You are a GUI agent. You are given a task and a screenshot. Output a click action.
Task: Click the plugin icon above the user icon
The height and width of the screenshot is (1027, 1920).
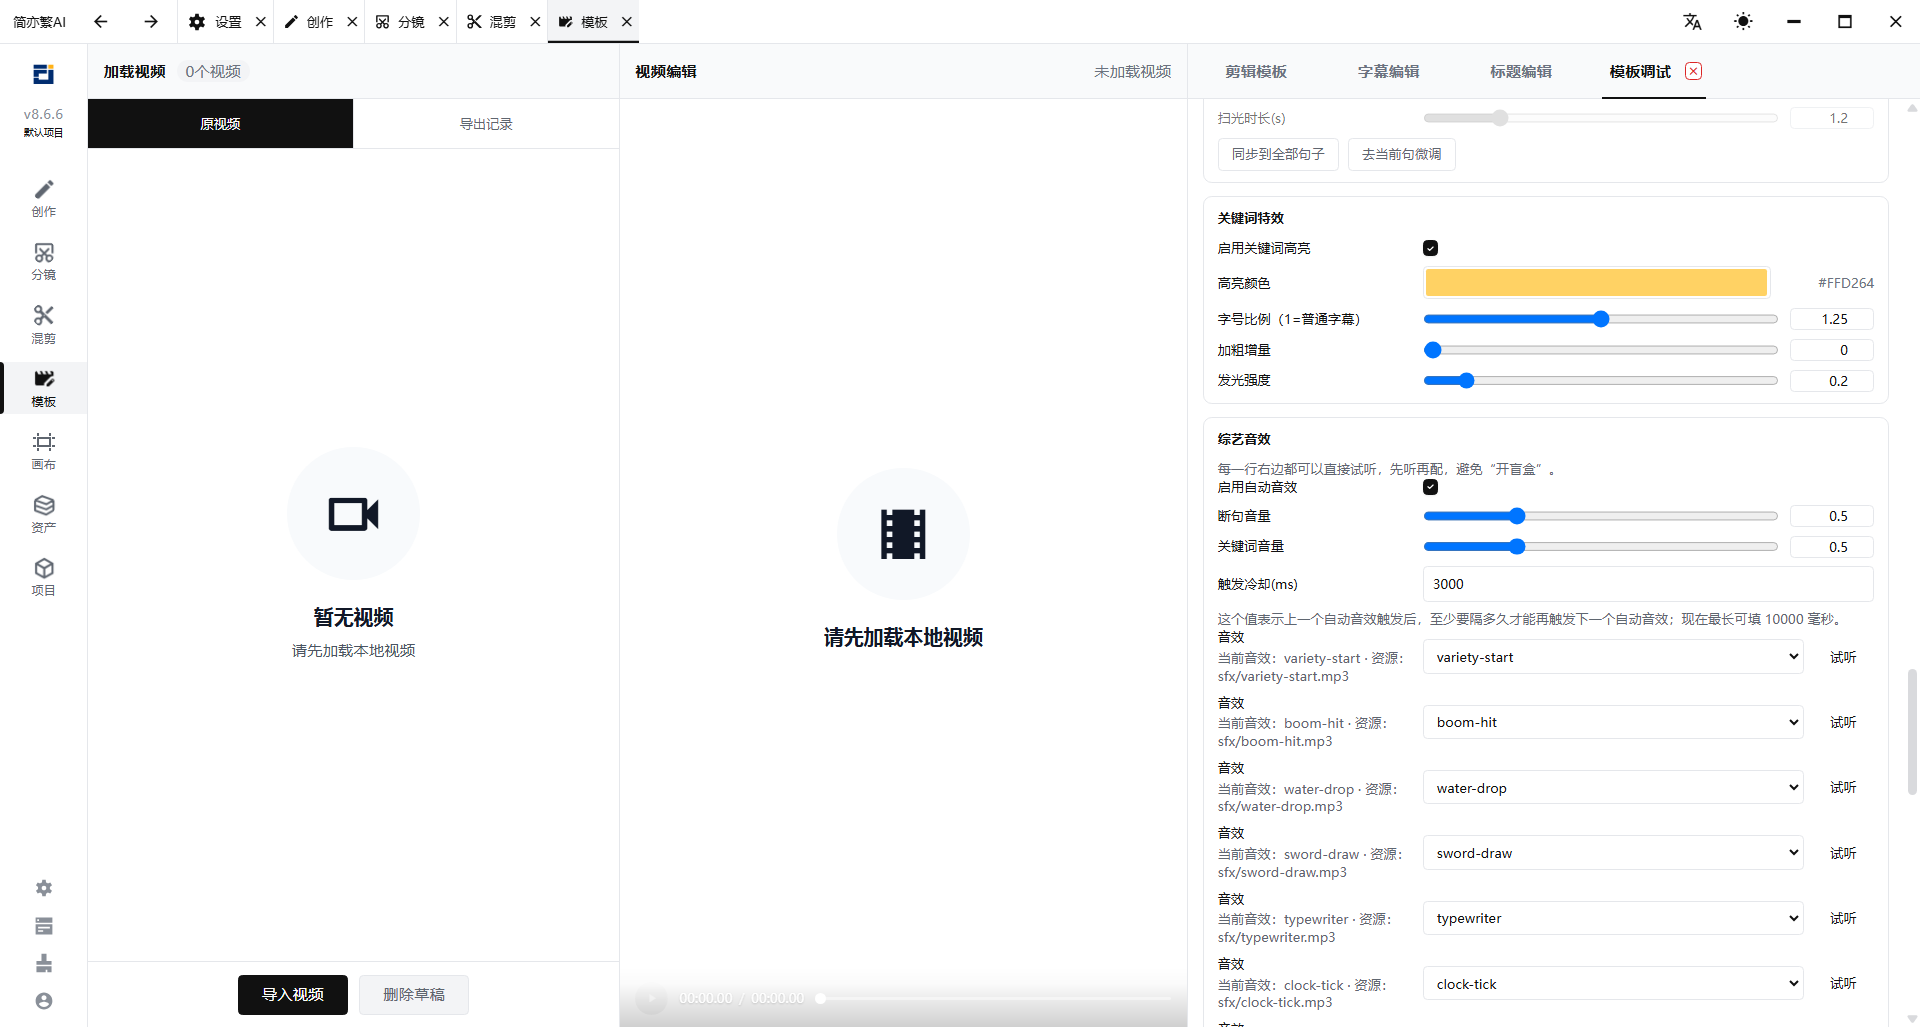[44, 964]
